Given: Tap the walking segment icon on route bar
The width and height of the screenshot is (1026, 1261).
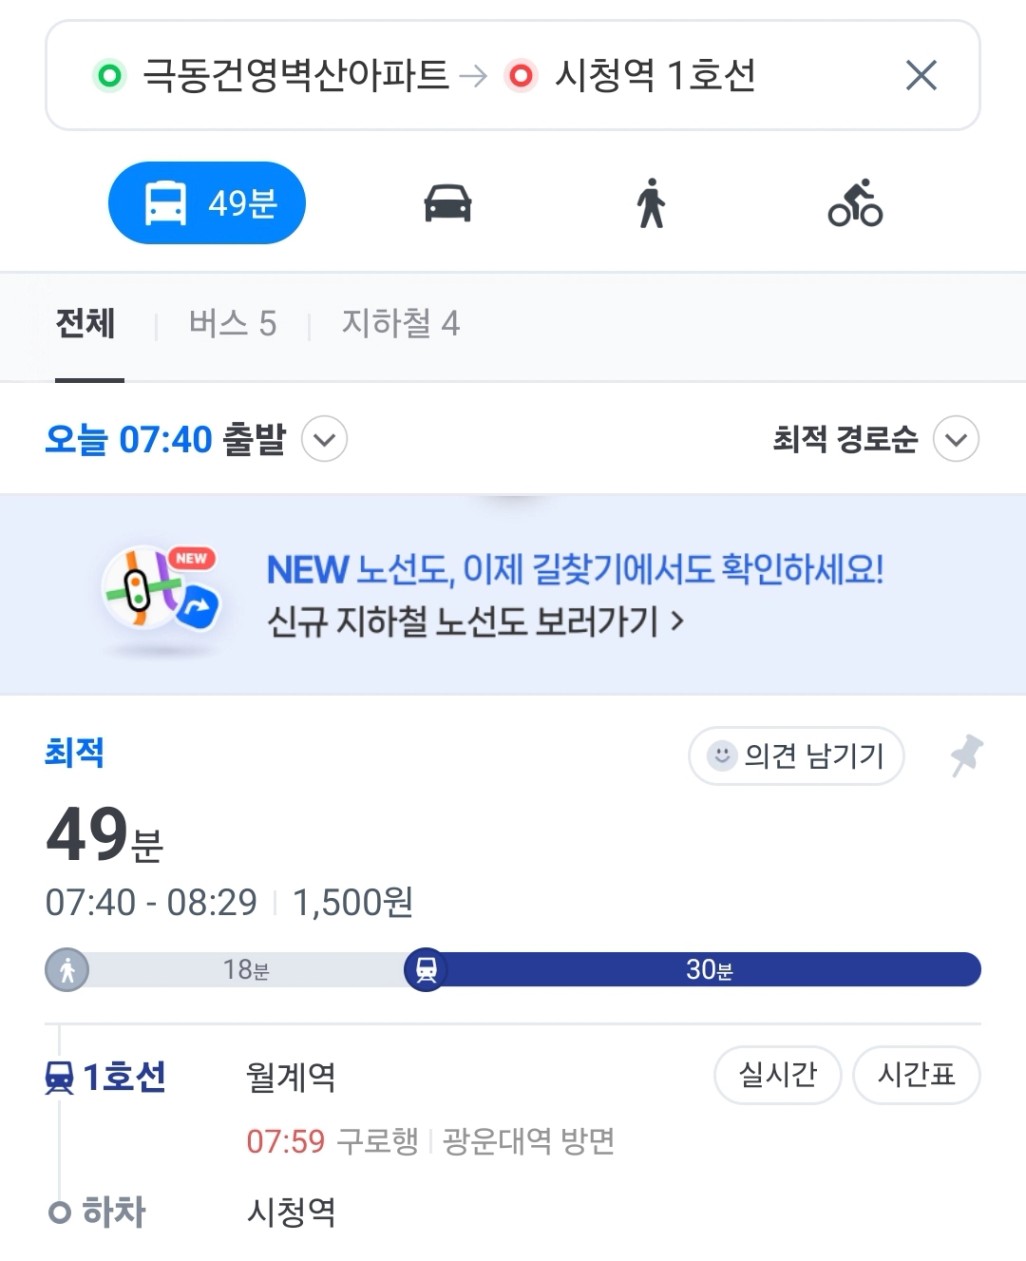Looking at the screenshot, I should [67, 969].
